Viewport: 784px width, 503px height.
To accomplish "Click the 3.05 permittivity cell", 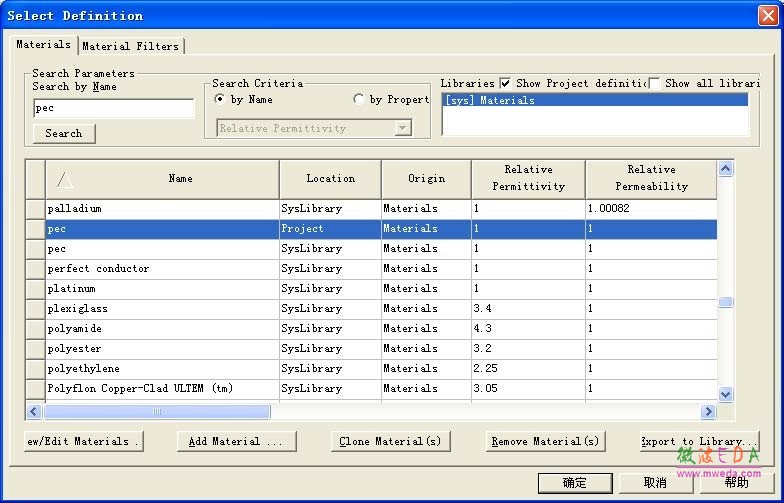I will pyautogui.click(x=528, y=388).
